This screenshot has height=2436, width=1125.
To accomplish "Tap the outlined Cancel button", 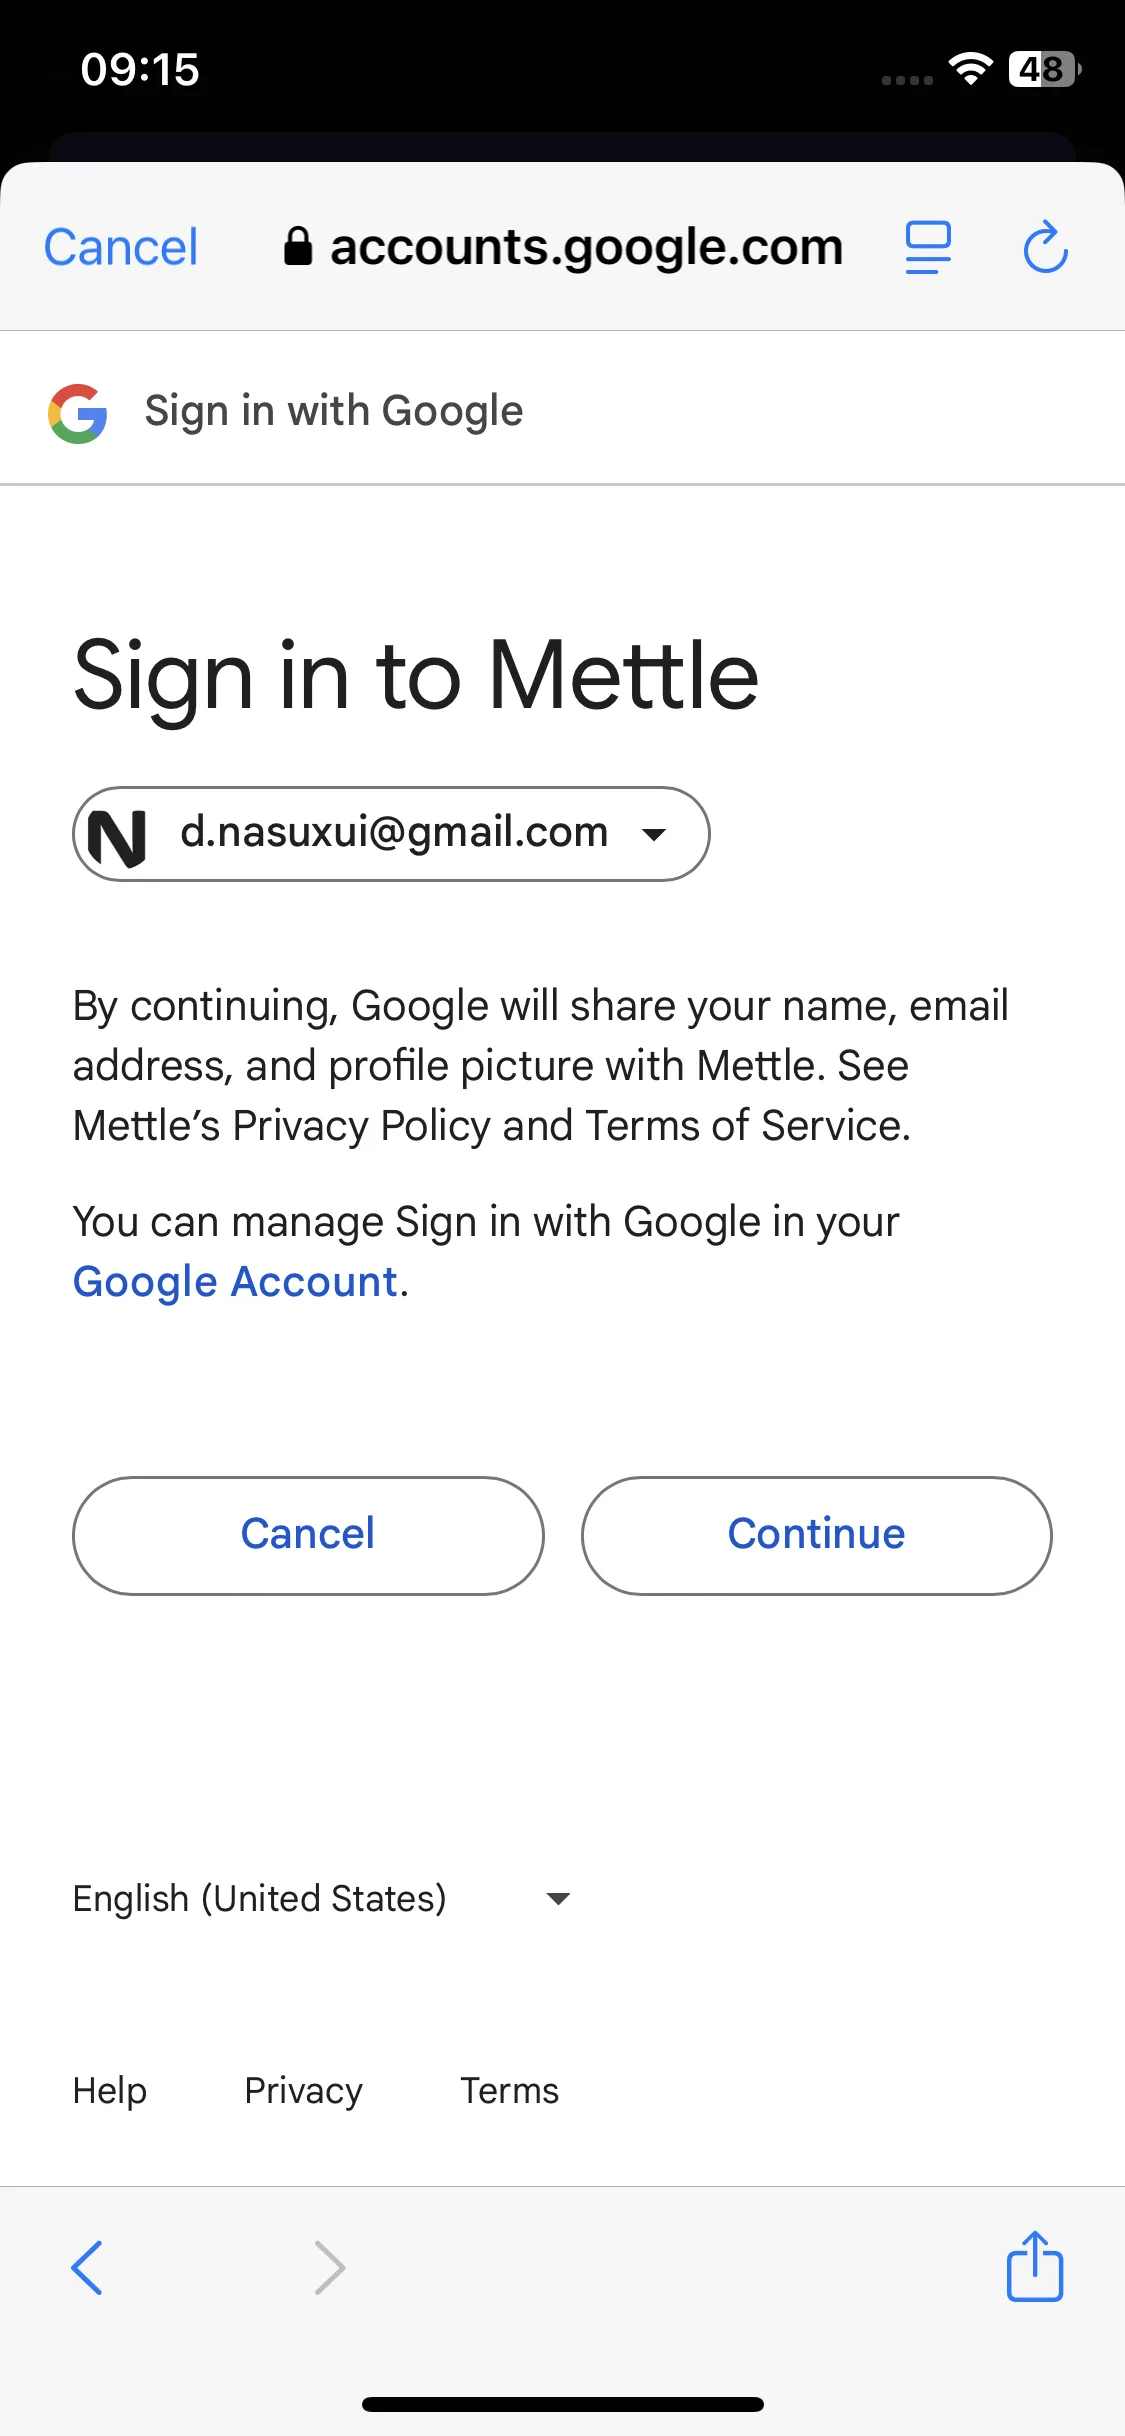I will [308, 1535].
